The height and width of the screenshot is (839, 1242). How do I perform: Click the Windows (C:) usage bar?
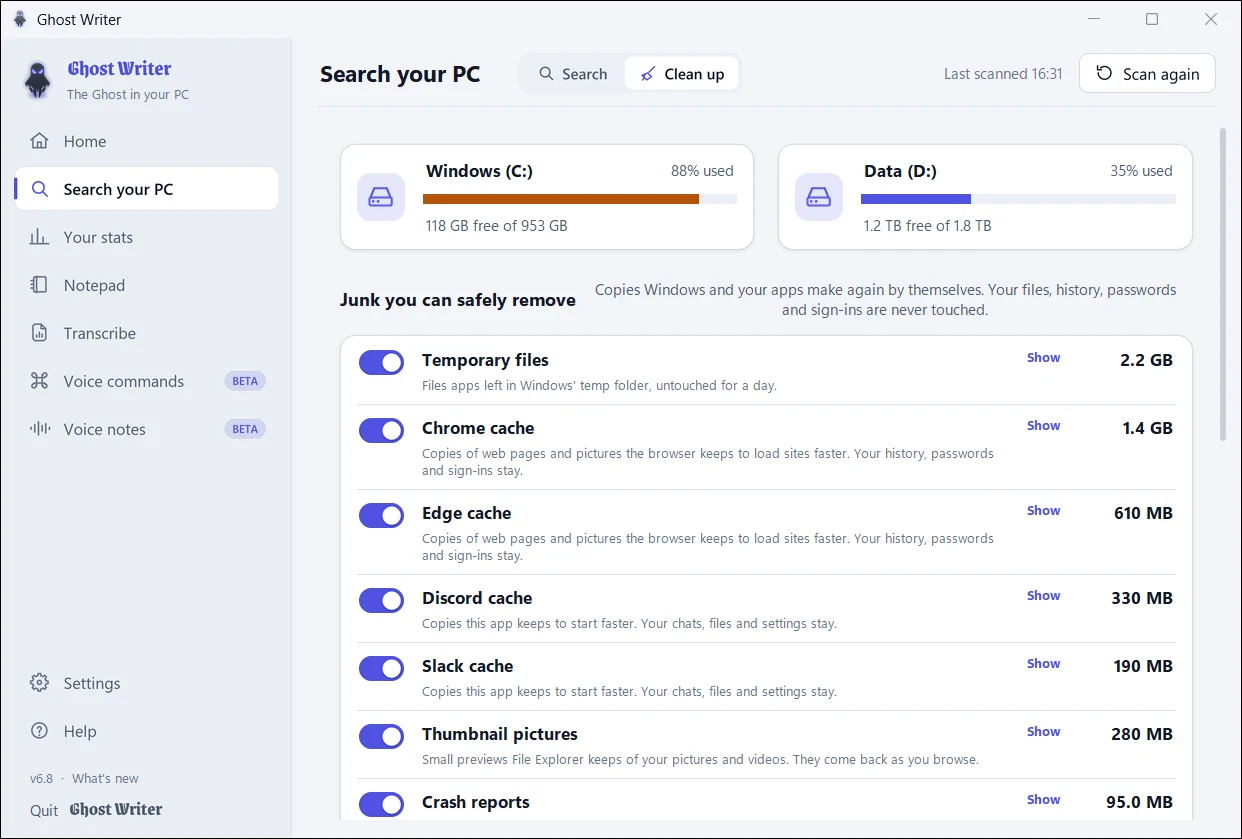click(x=581, y=199)
